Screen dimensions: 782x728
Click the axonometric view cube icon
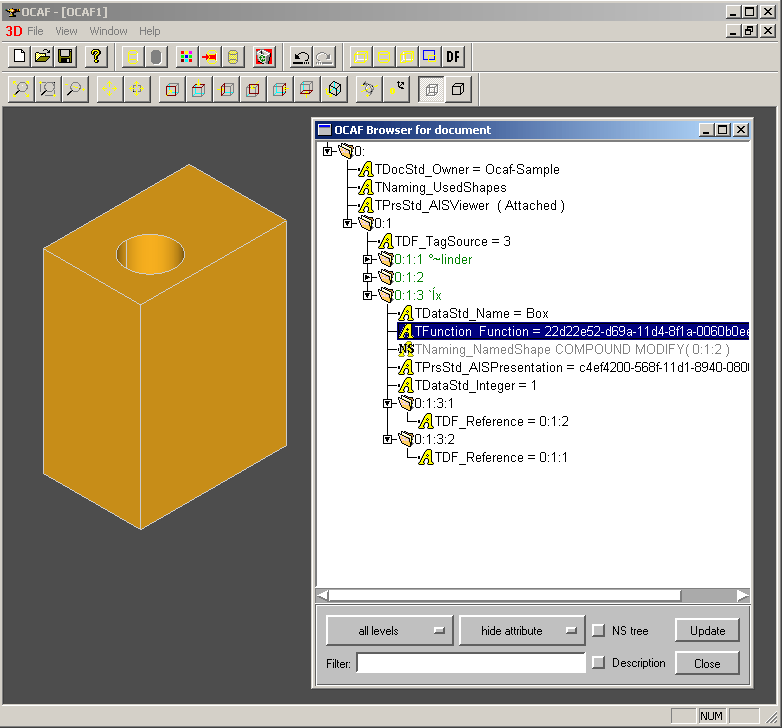tap(335, 90)
